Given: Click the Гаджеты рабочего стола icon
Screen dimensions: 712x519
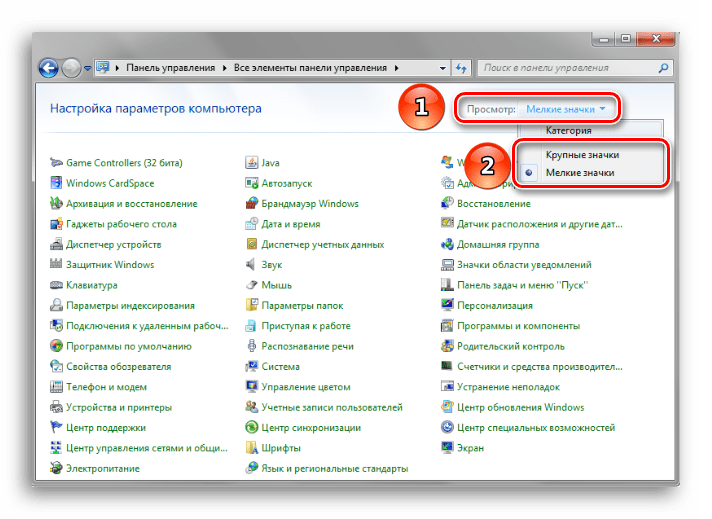Looking at the screenshot, I should click(56, 224).
